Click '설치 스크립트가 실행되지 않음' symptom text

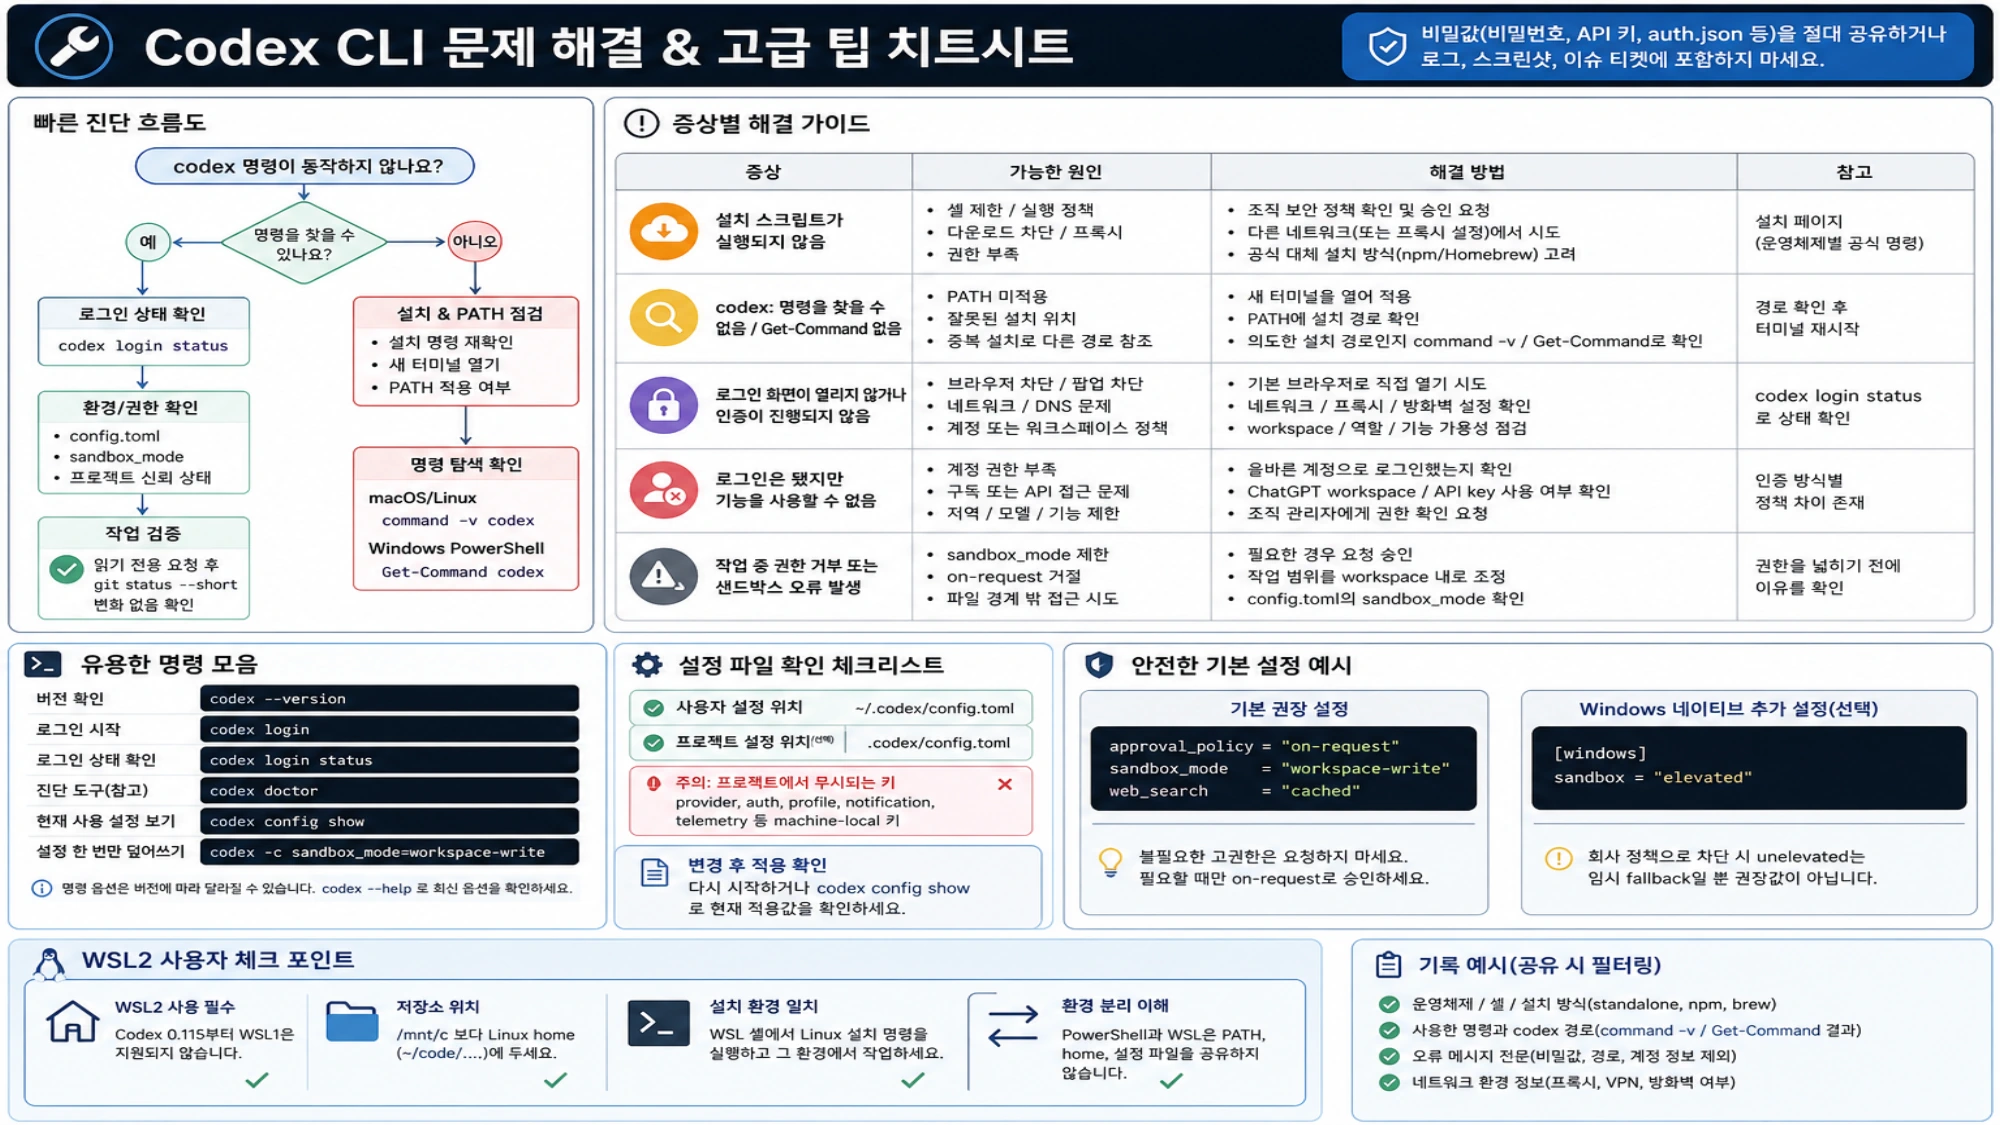coord(779,230)
